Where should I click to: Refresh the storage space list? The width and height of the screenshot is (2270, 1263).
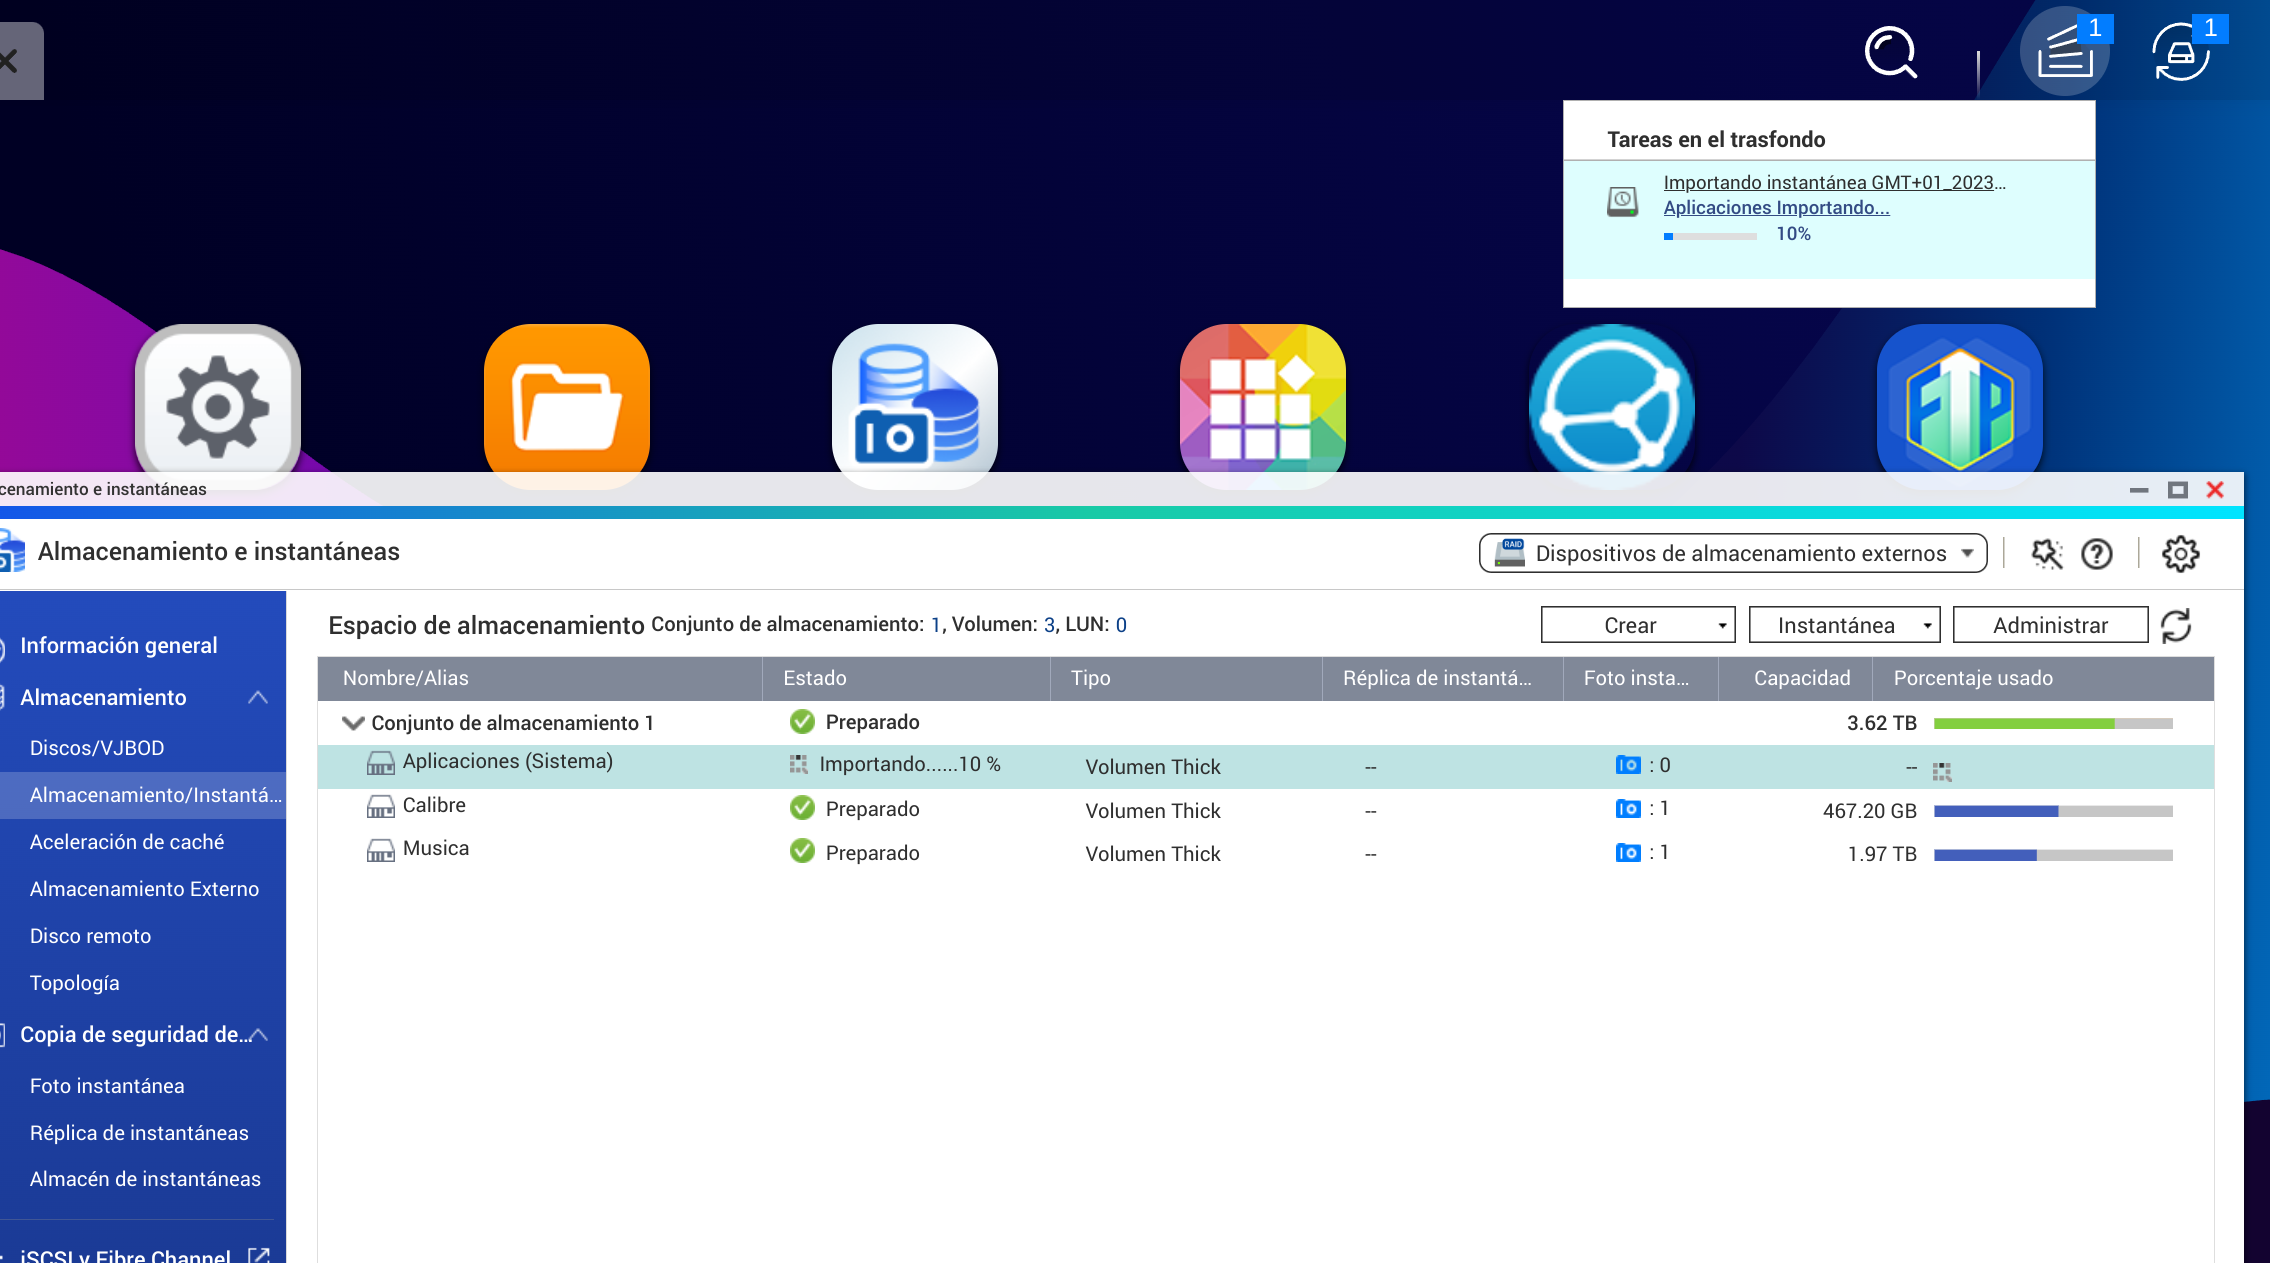pyautogui.click(x=2176, y=625)
